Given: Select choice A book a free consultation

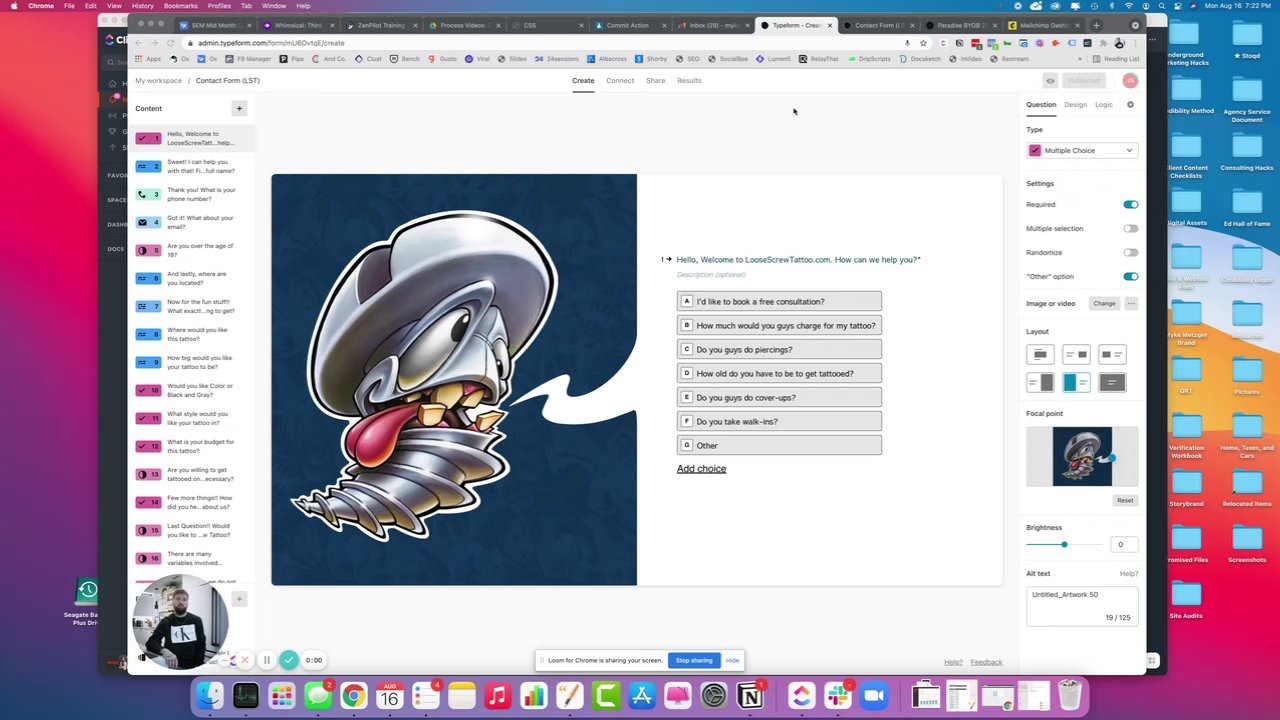Looking at the screenshot, I should 779,301.
